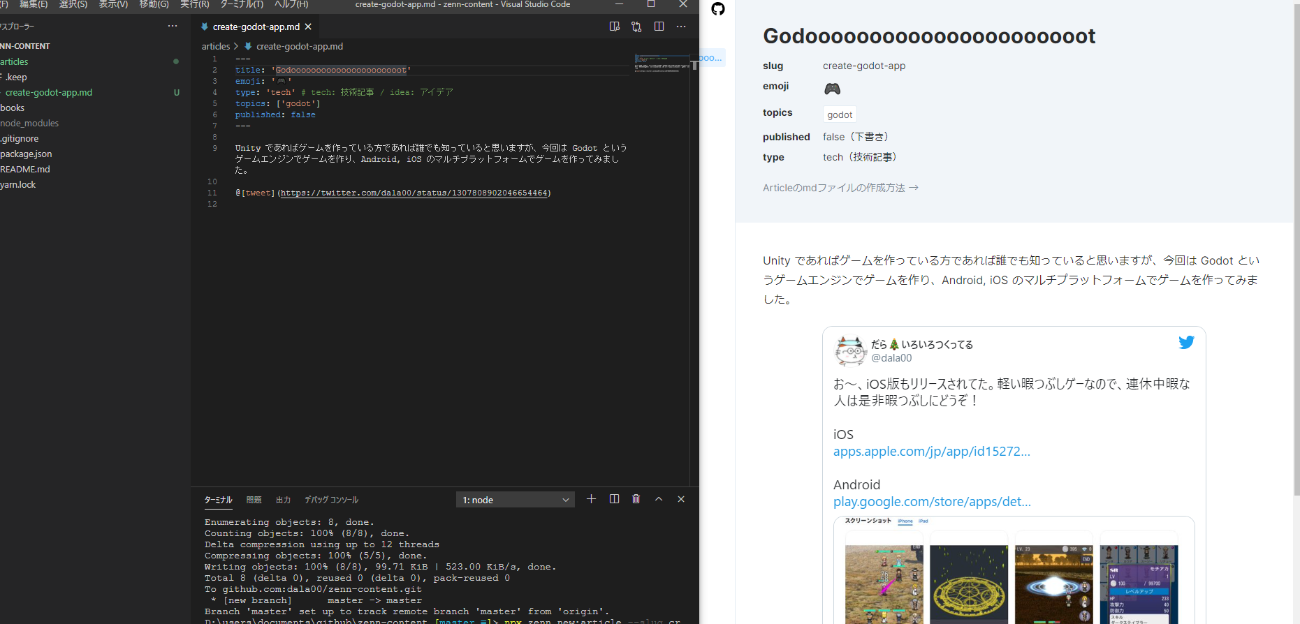Open the play.google.com link in the tweet
Screen dimensions: 1300x624
pos(931,501)
